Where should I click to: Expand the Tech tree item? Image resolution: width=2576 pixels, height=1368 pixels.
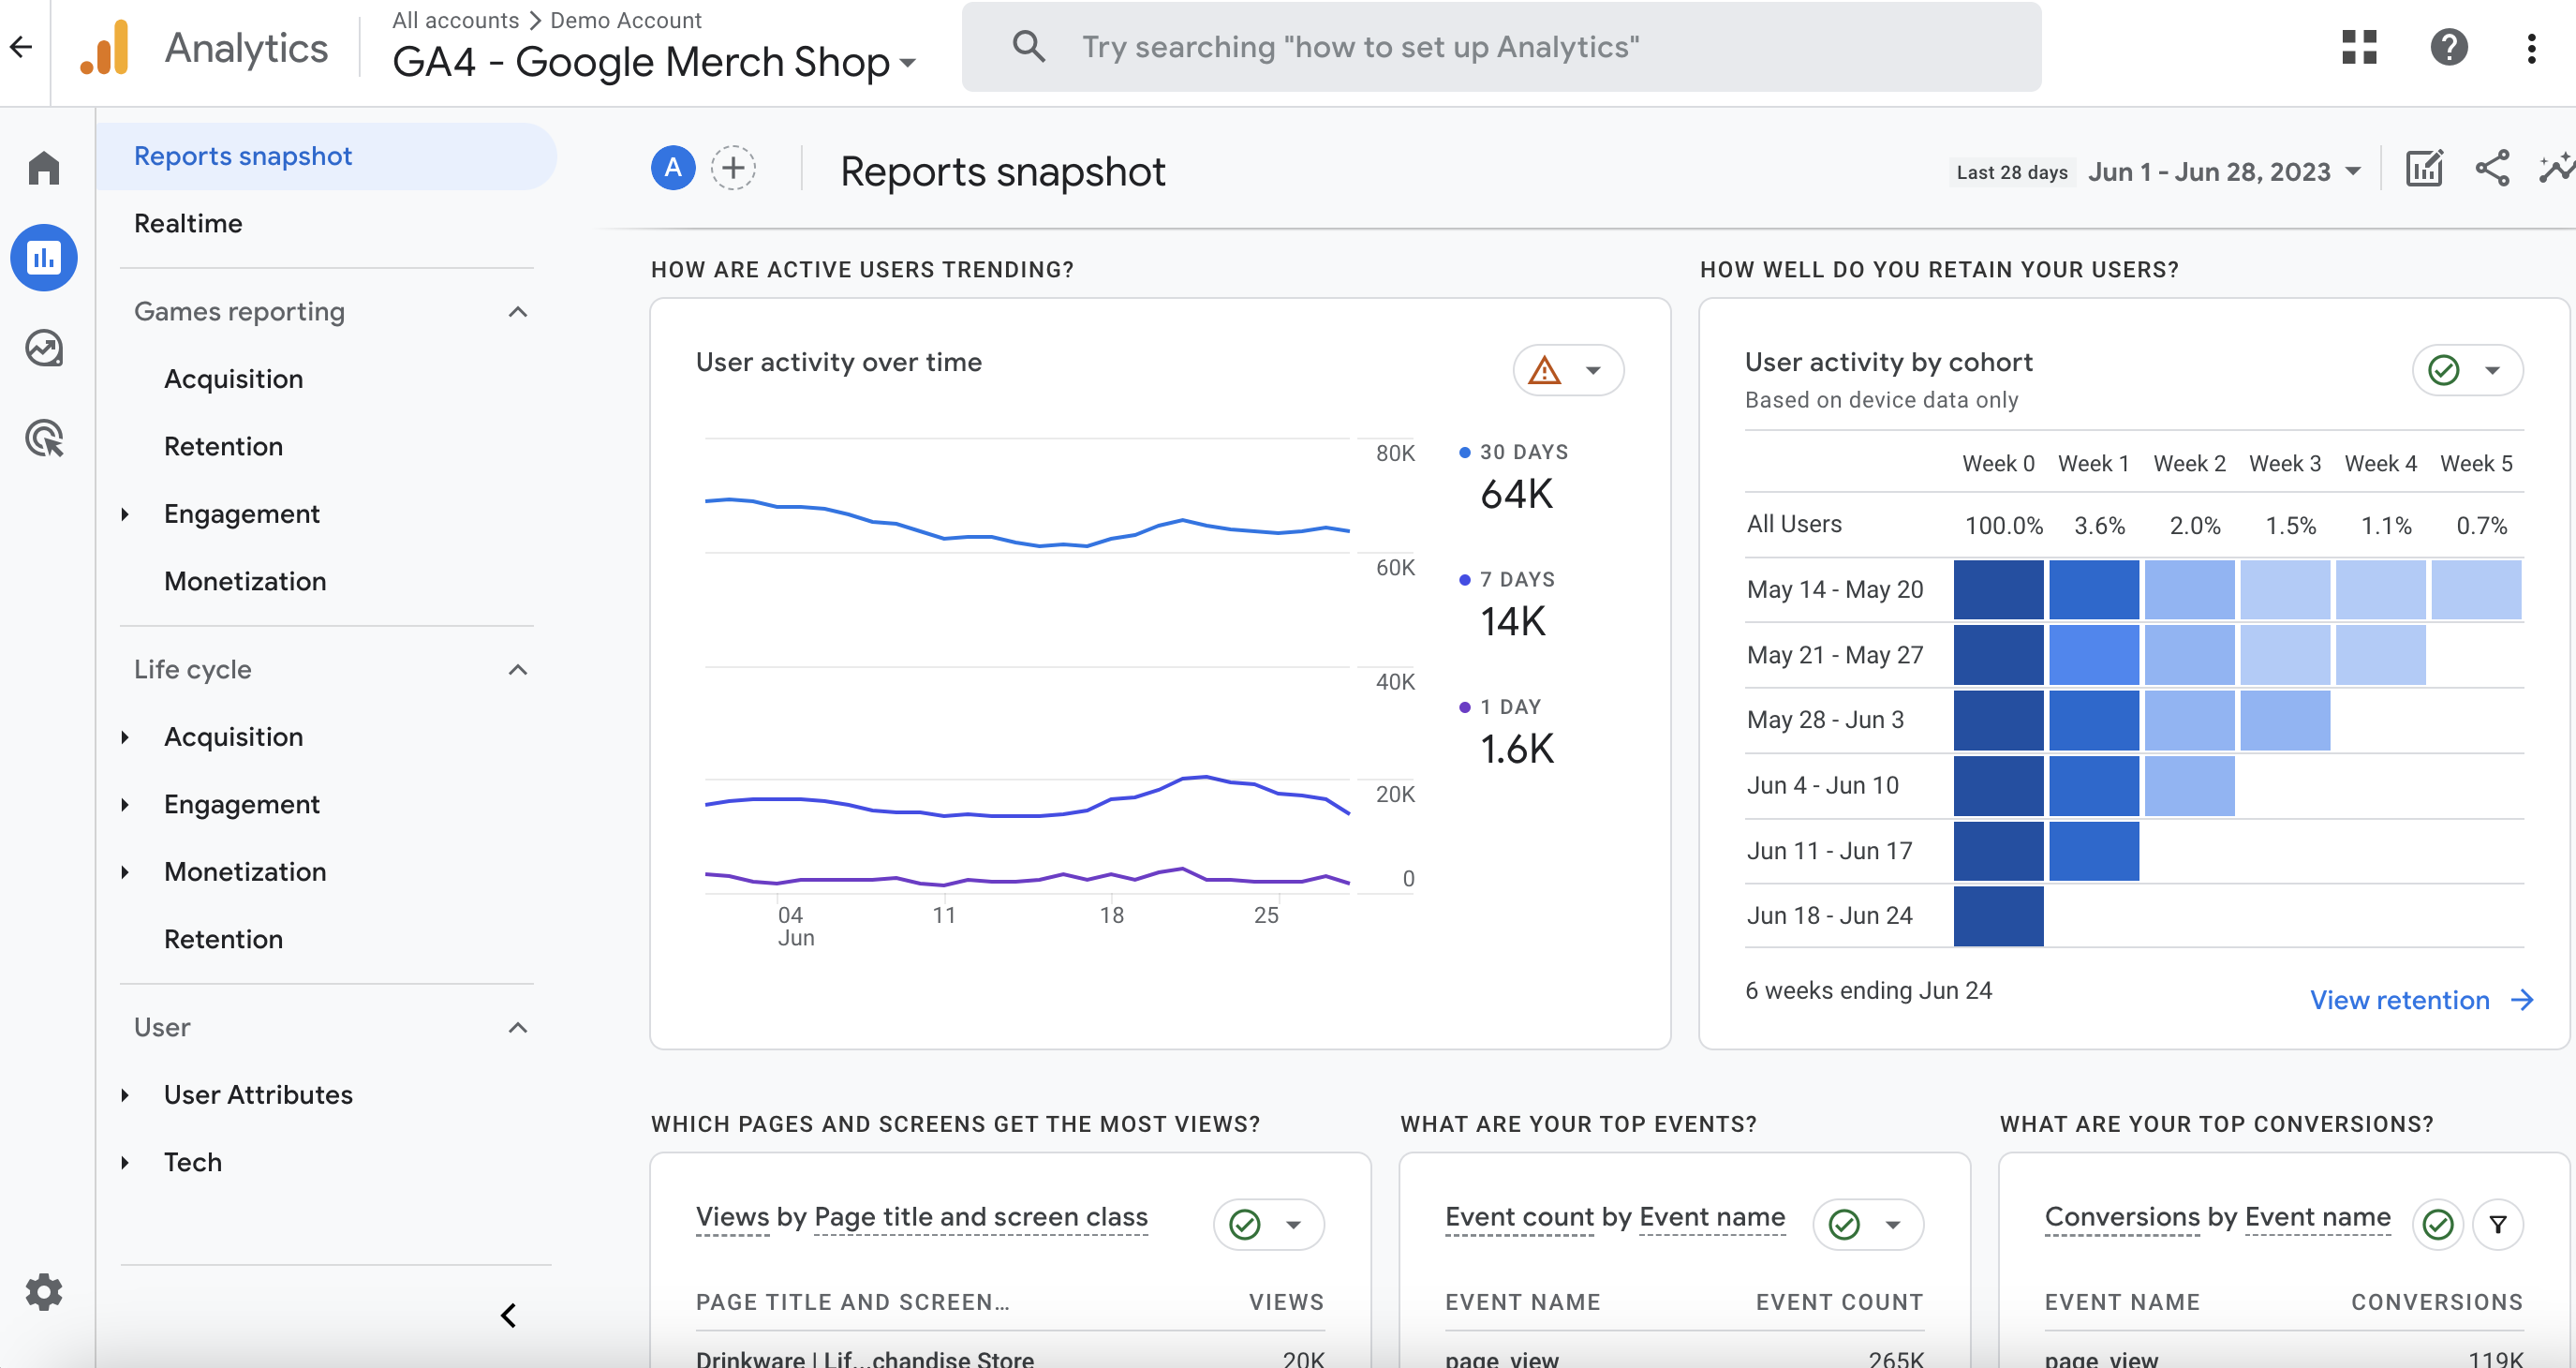pos(125,1162)
